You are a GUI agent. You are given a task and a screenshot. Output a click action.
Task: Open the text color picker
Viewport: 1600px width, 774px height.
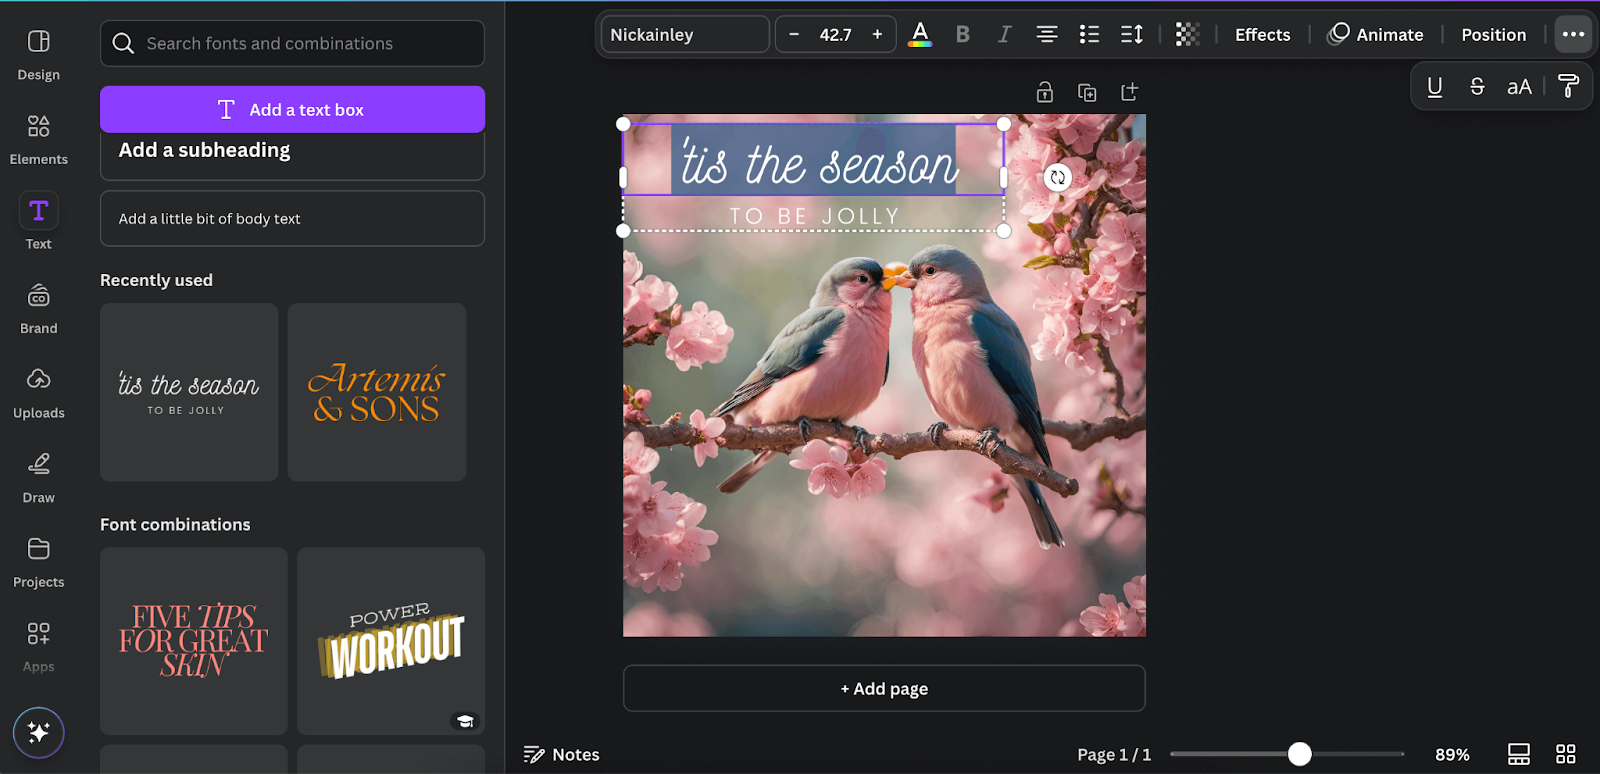click(x=920, y=35)
